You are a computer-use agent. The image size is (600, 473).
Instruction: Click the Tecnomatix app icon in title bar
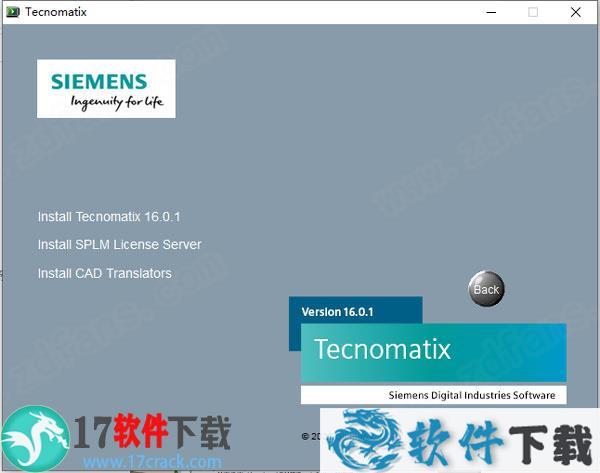pyautogui.click(x=13, y=12)
